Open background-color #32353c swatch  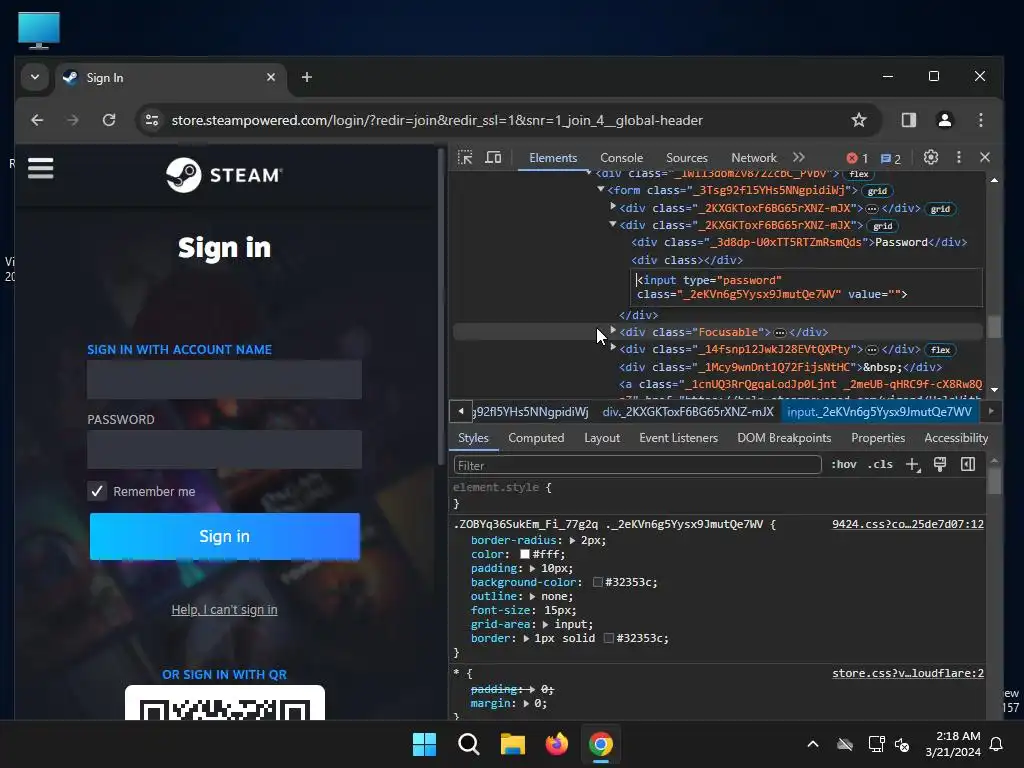pos(598,583)
